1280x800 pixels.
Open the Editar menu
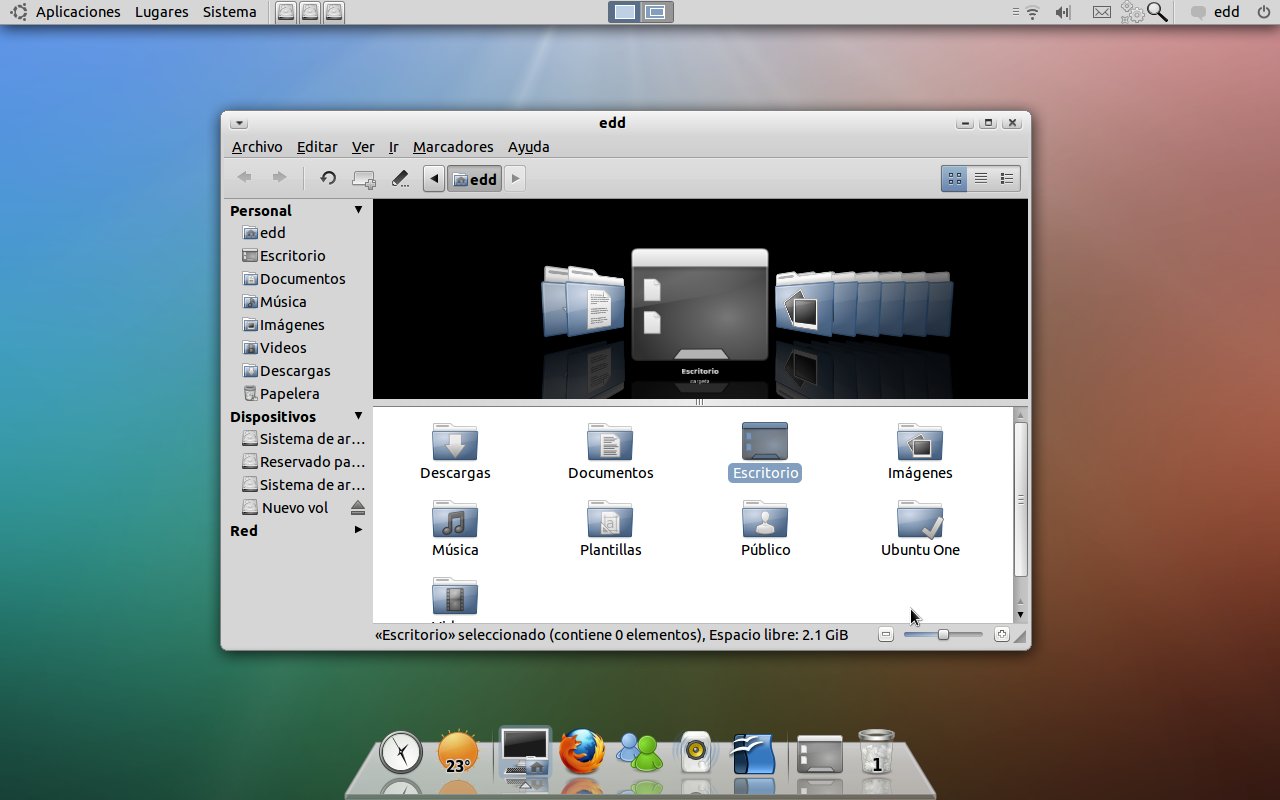coord(317,147)
